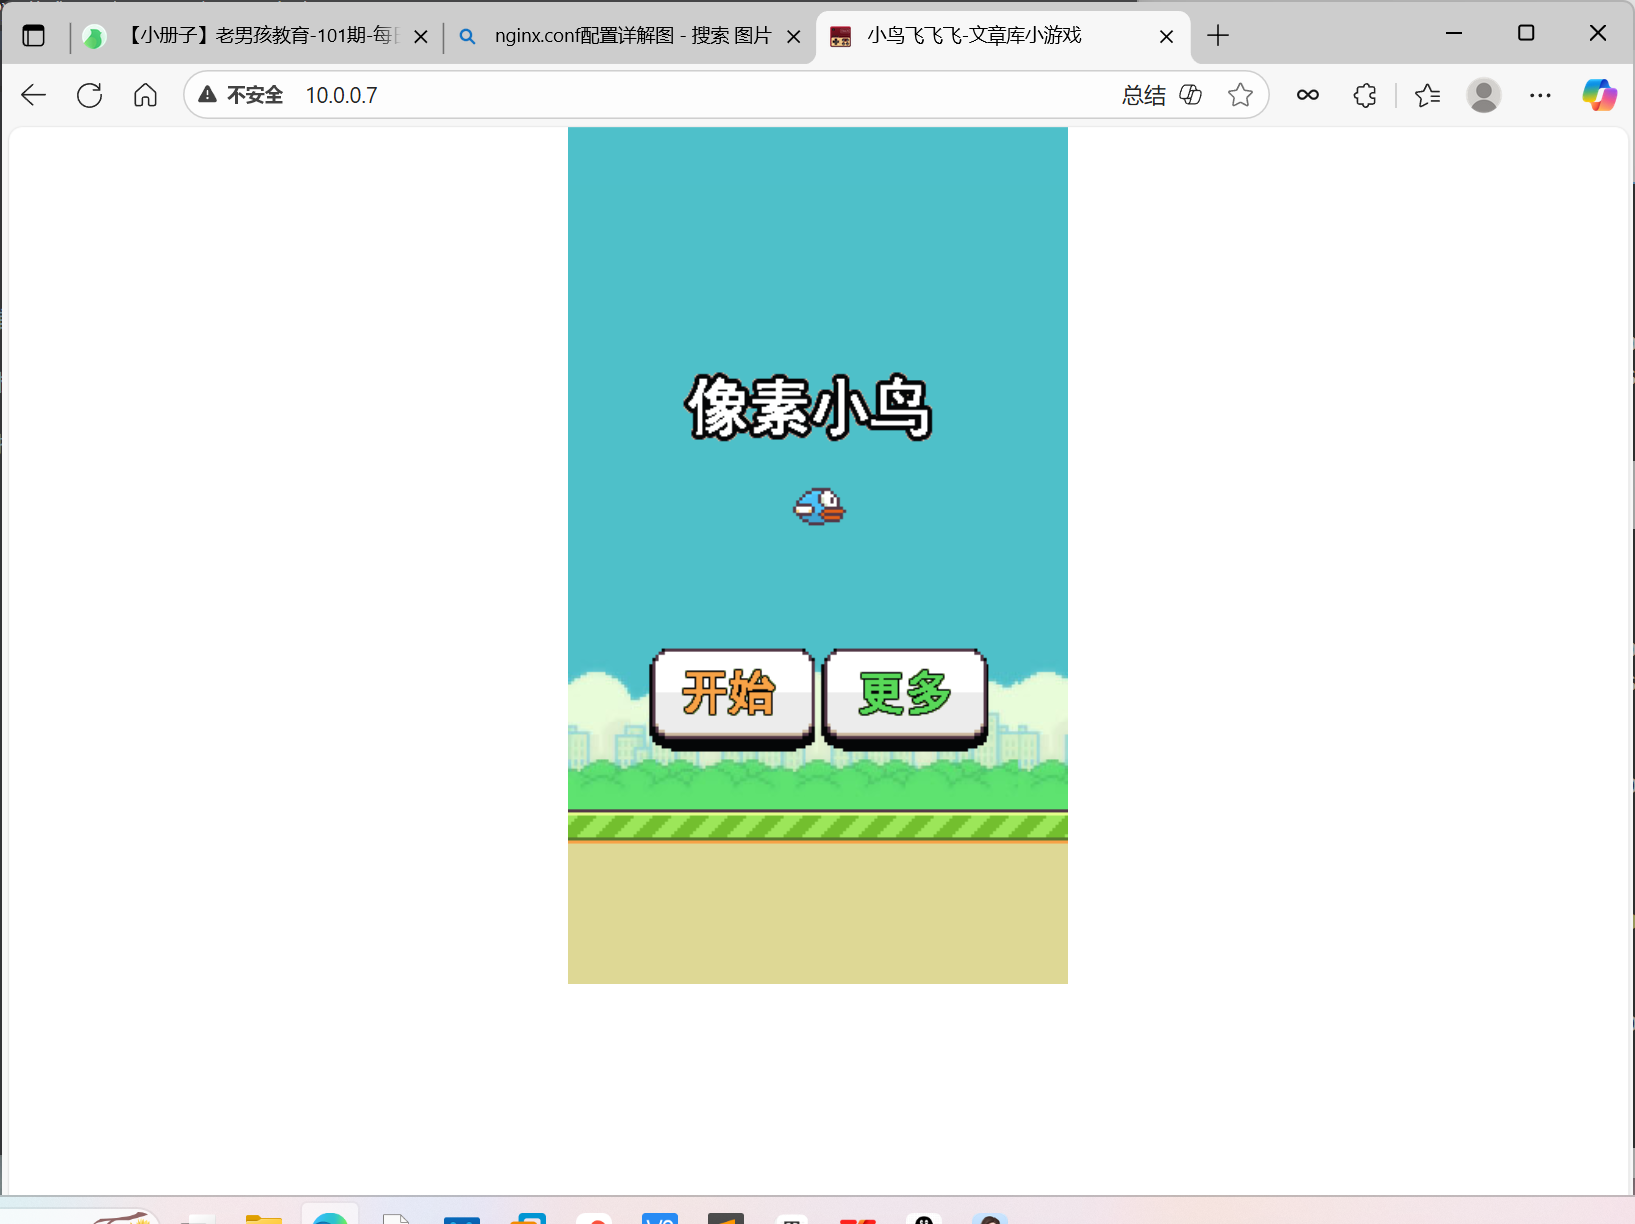
Task: Go to the browser home page
Action: coord(145,95)
